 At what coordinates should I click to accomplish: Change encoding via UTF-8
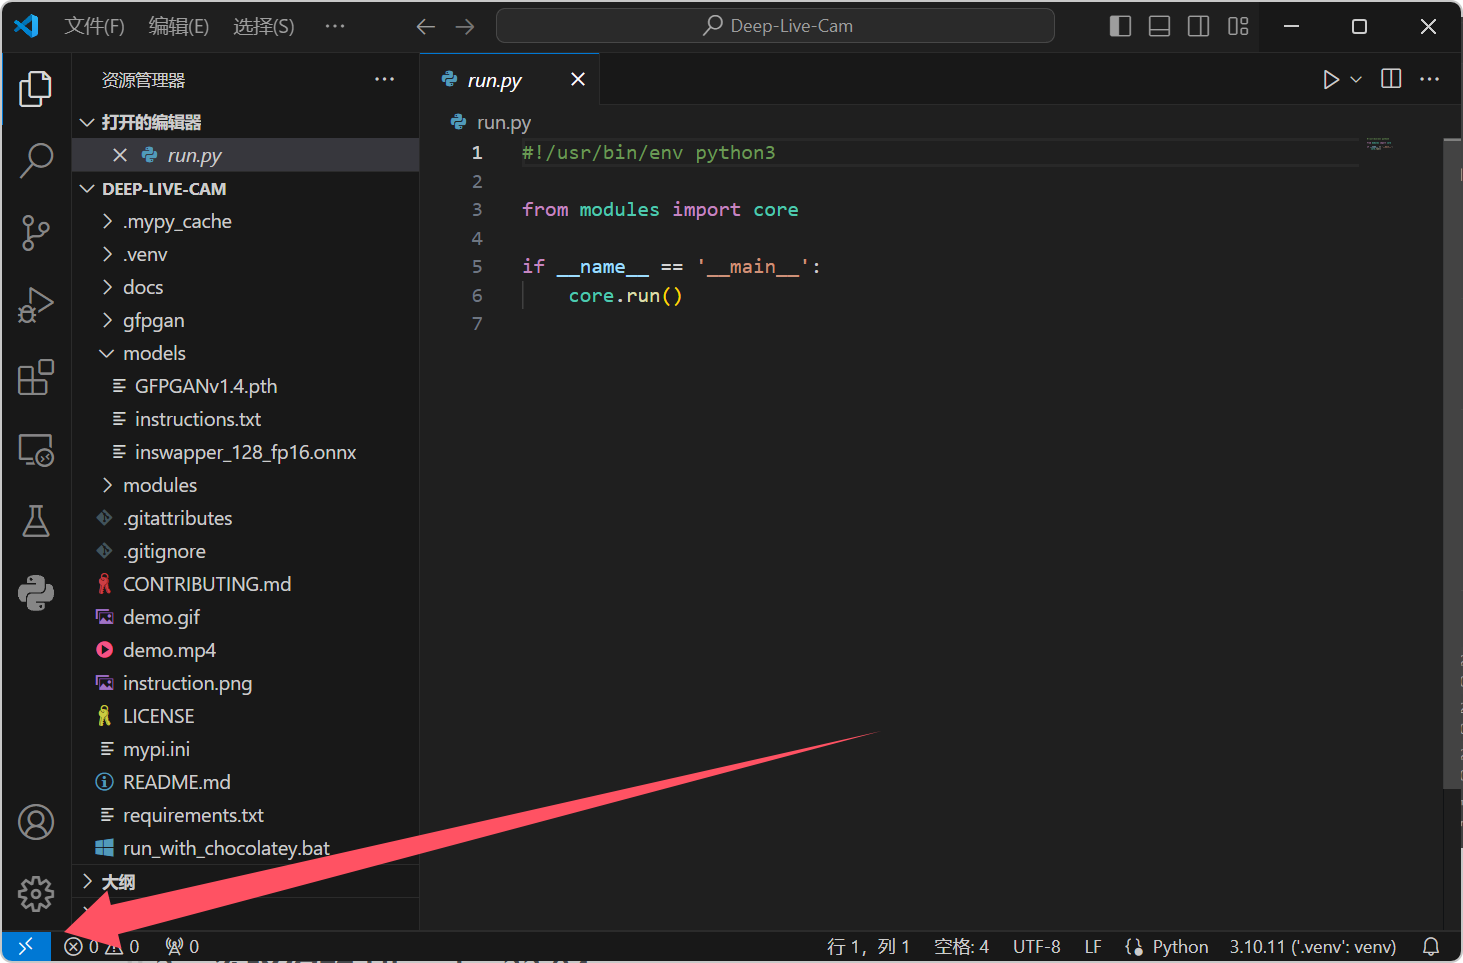1036,946
